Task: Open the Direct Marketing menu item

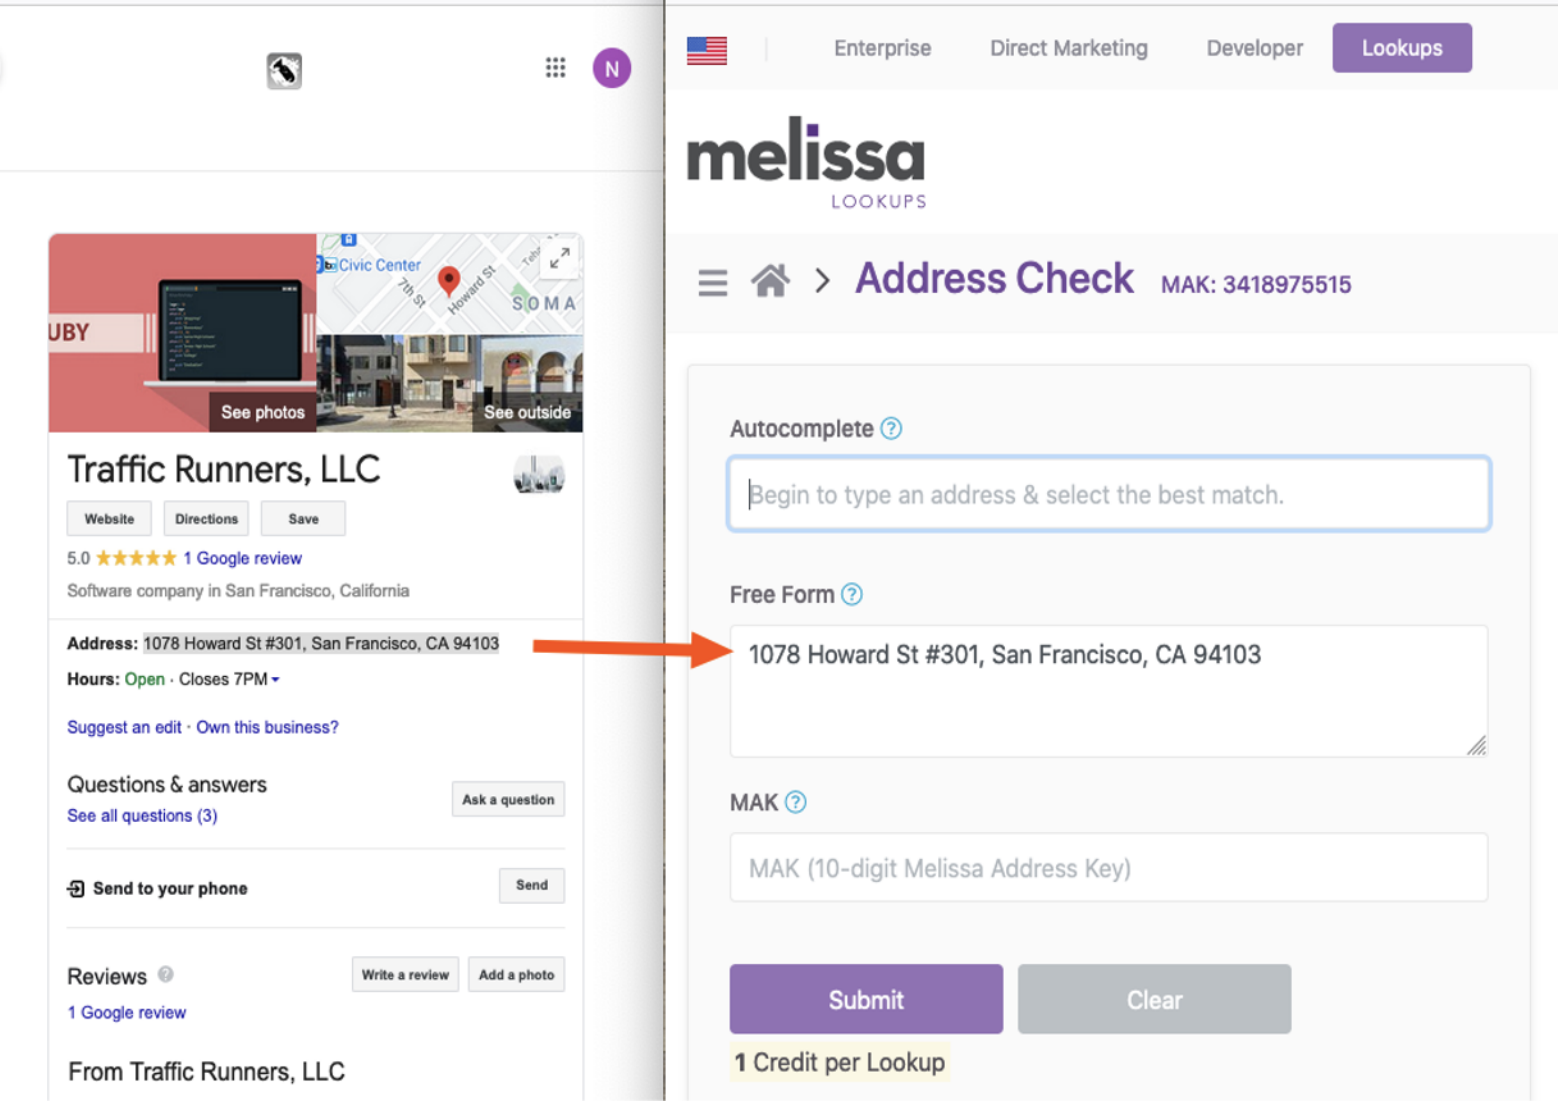Action: point(1067,47)
